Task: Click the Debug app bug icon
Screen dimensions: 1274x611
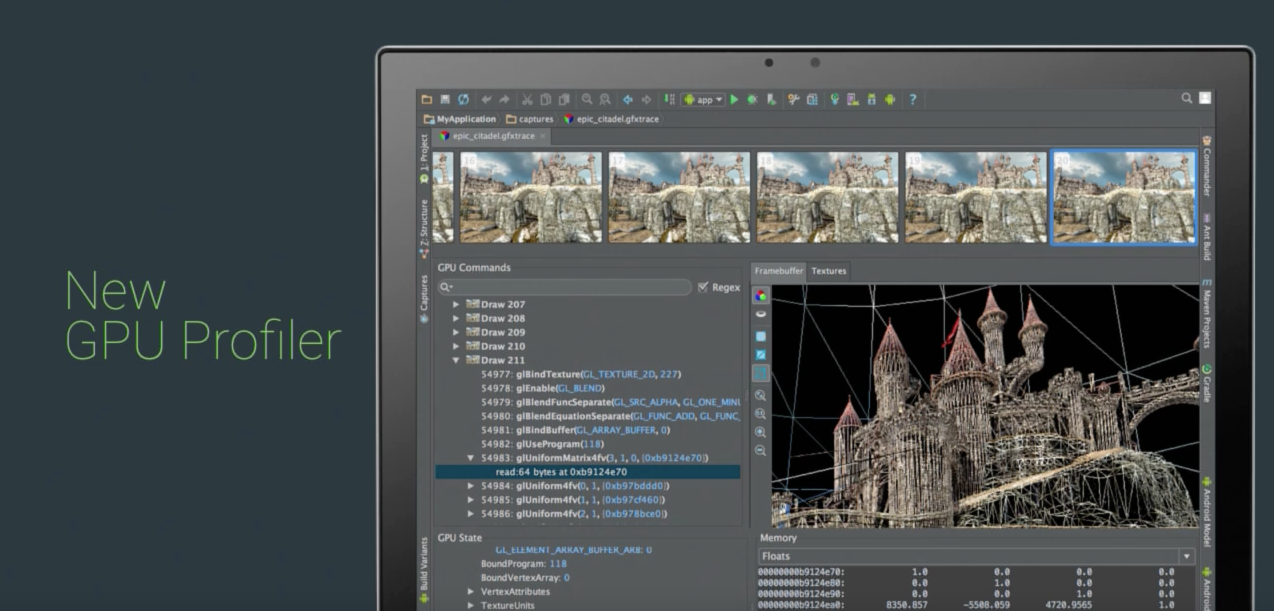Action: coord(752,100)
